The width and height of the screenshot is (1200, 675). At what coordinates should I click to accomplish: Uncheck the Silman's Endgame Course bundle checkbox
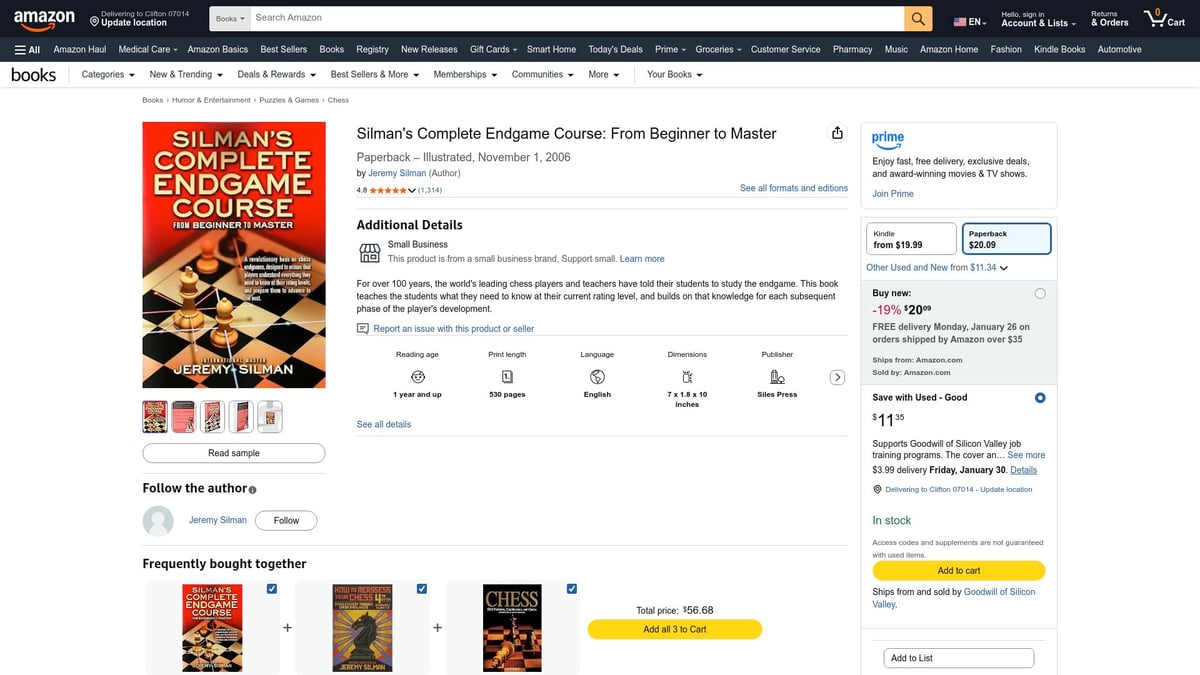coord(271,588)
